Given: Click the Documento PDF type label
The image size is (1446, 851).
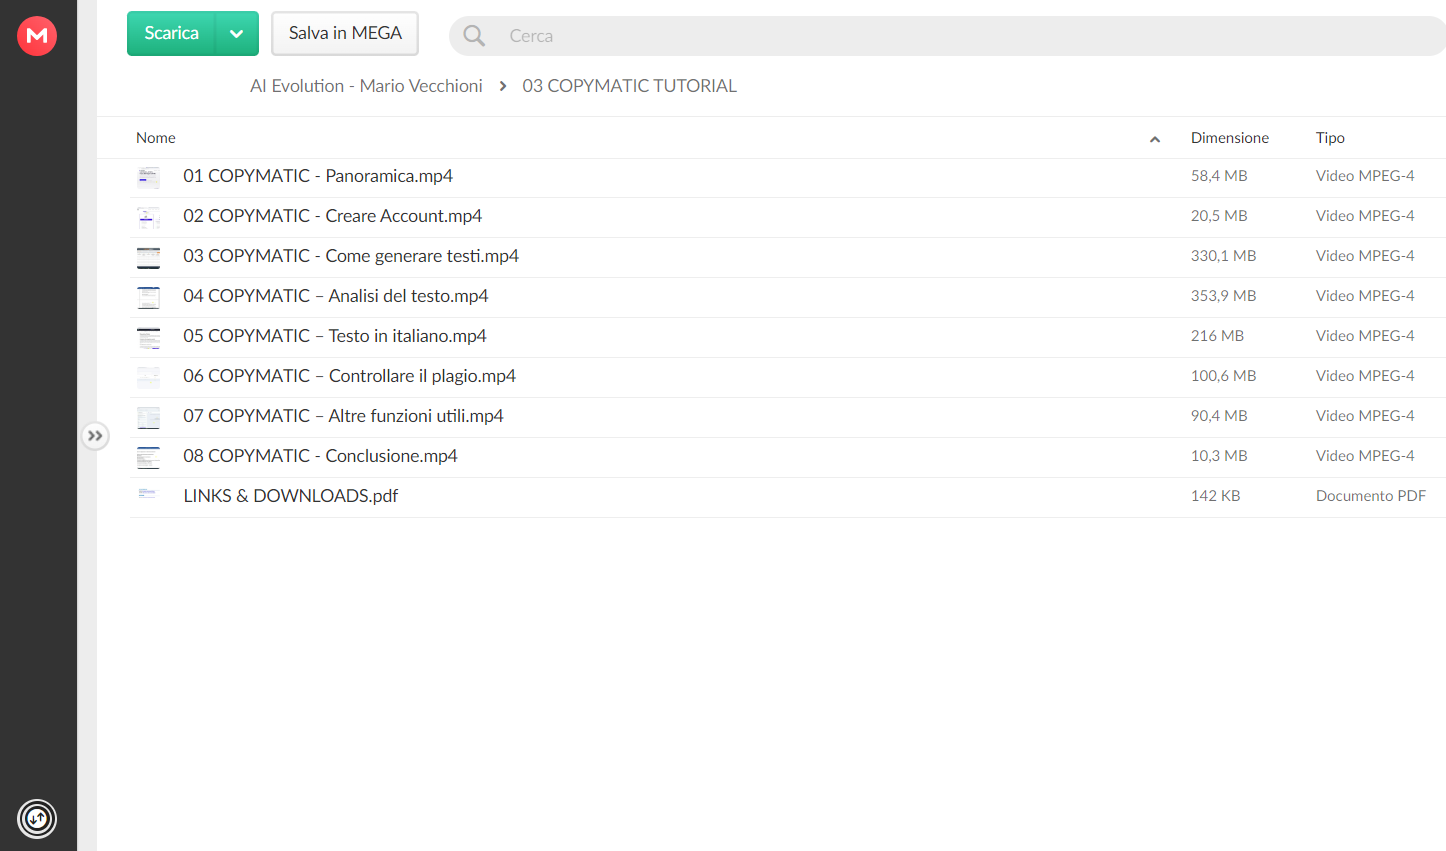Looking at the screenshot, I should tap(1371, 496).
